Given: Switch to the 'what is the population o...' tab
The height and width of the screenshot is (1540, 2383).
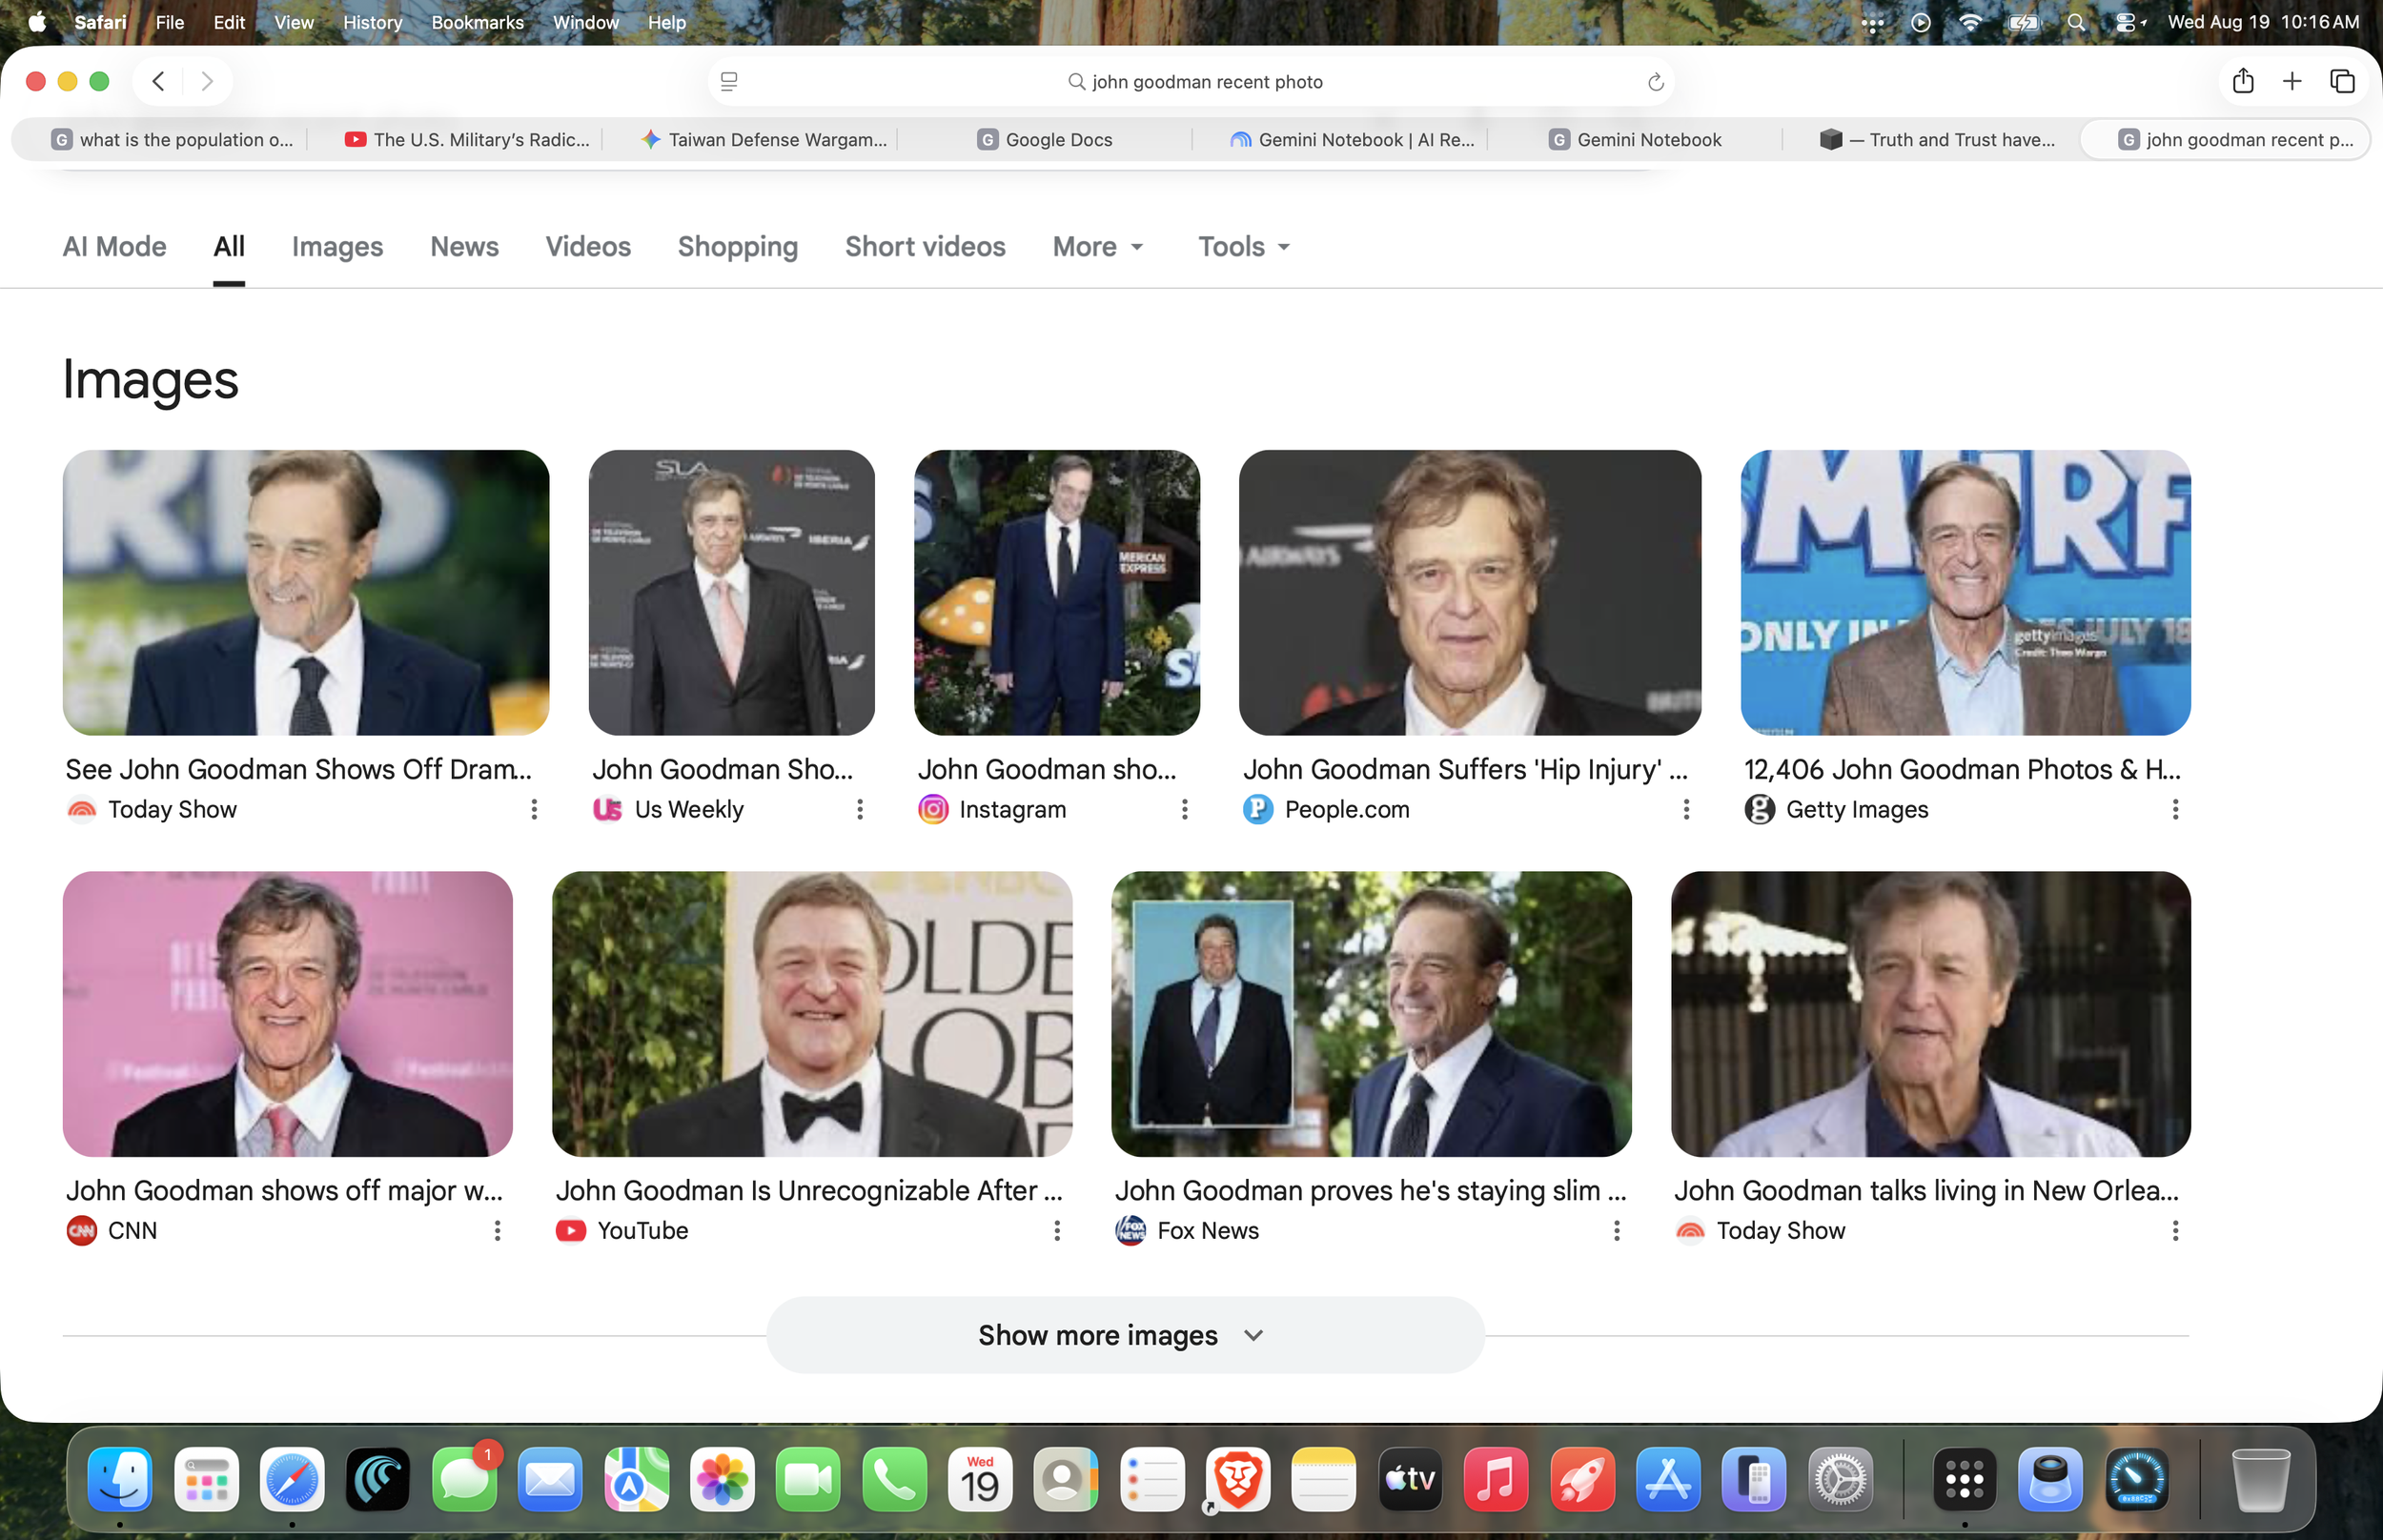Looking at the screenshot, I should coord(173,140).
